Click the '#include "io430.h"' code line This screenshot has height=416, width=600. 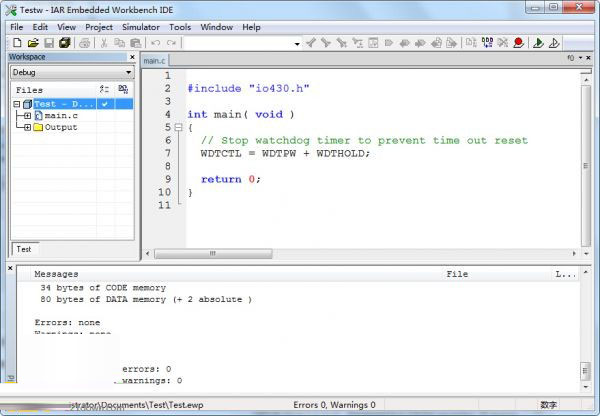(248, 88)
